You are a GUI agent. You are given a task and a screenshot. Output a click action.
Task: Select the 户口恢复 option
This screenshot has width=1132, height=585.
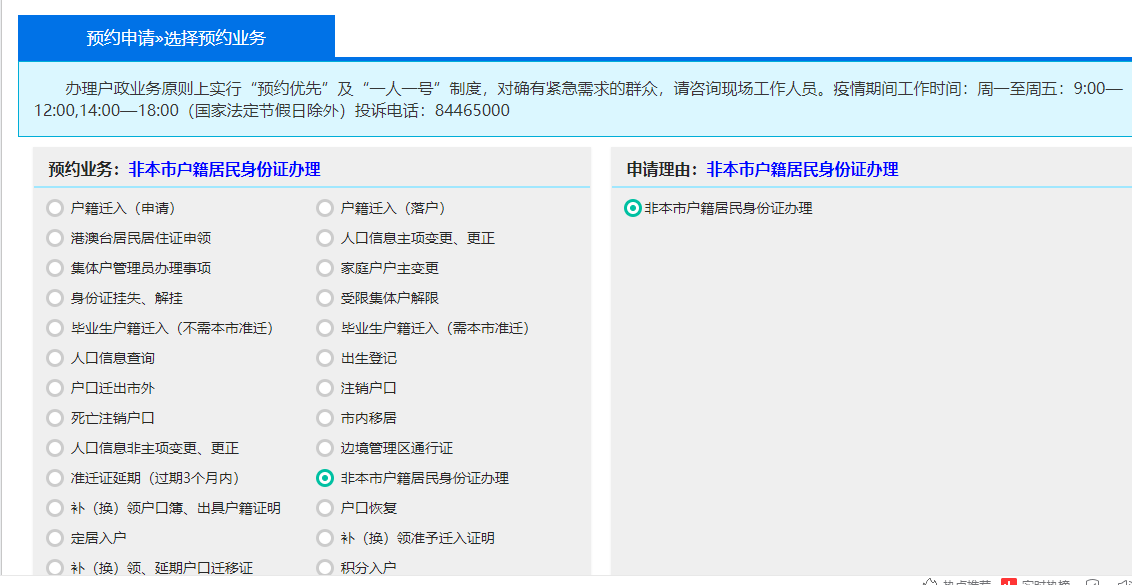coord(325,508)
